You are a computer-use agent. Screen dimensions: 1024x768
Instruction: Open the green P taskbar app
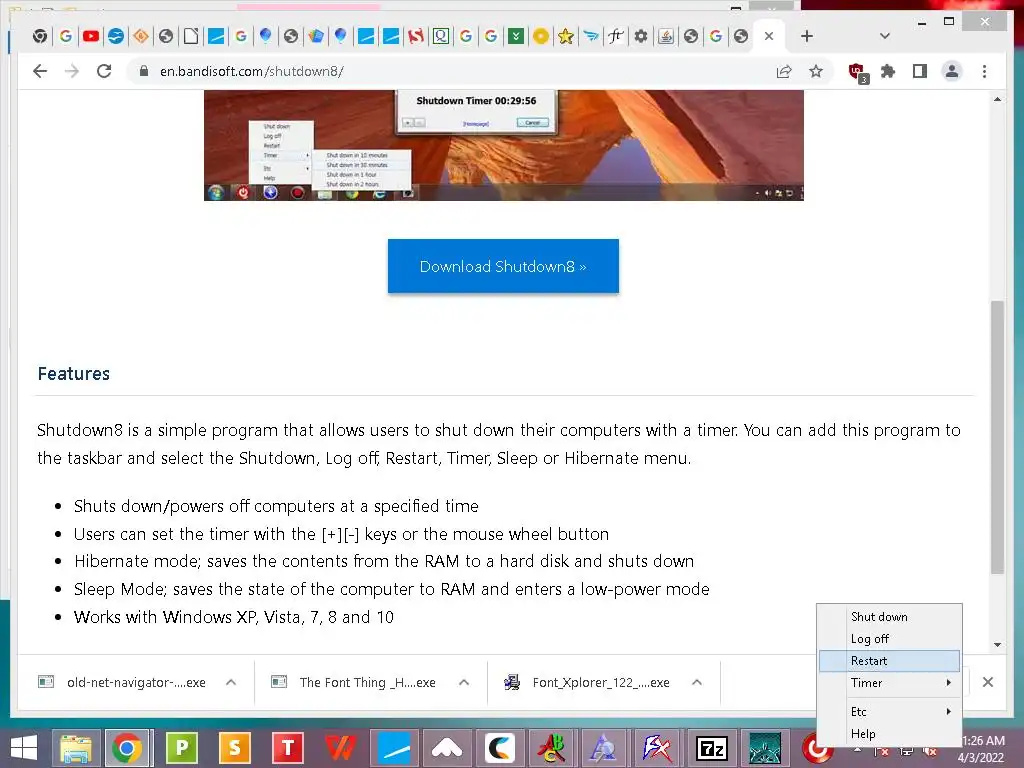click(182, 748)
